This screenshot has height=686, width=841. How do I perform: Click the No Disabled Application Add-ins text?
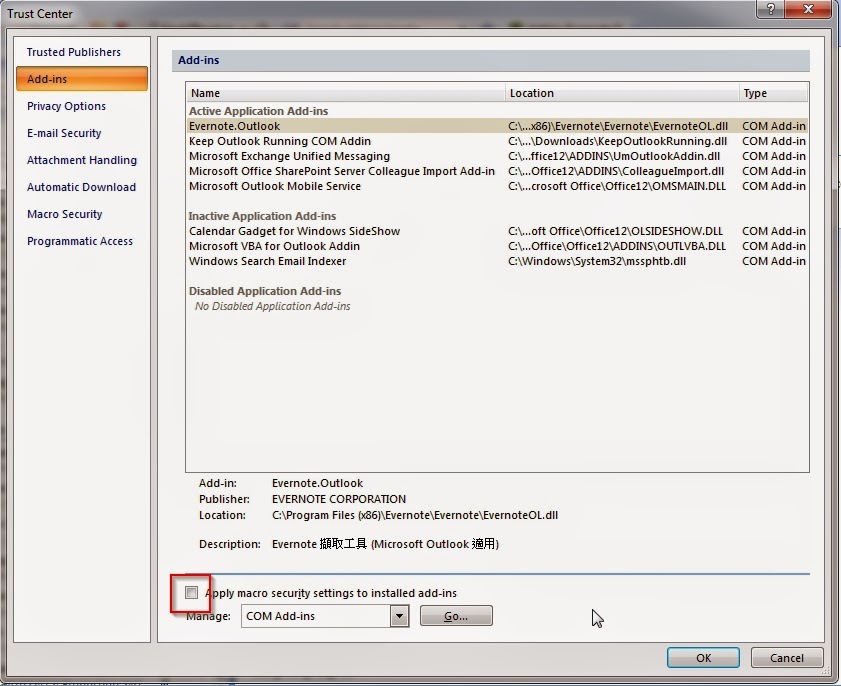272,306
